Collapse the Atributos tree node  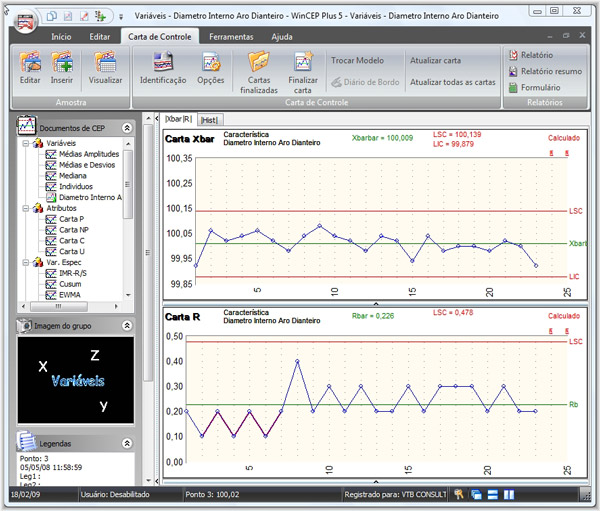26,209
